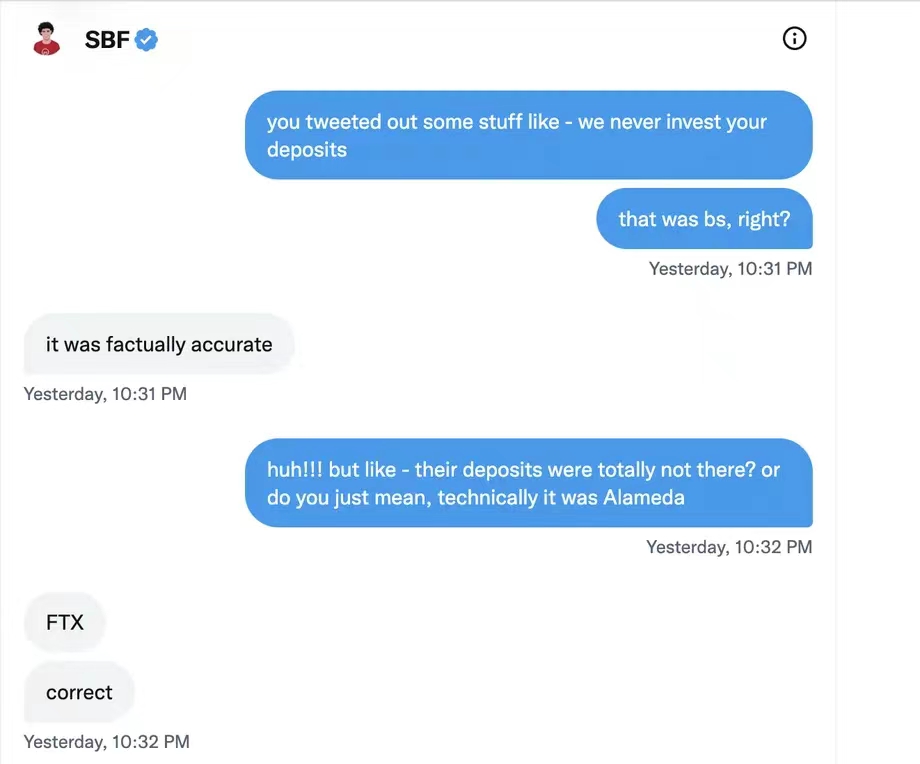Click the conversation header area
Viewport: 920px width, 764px height.
420,39
